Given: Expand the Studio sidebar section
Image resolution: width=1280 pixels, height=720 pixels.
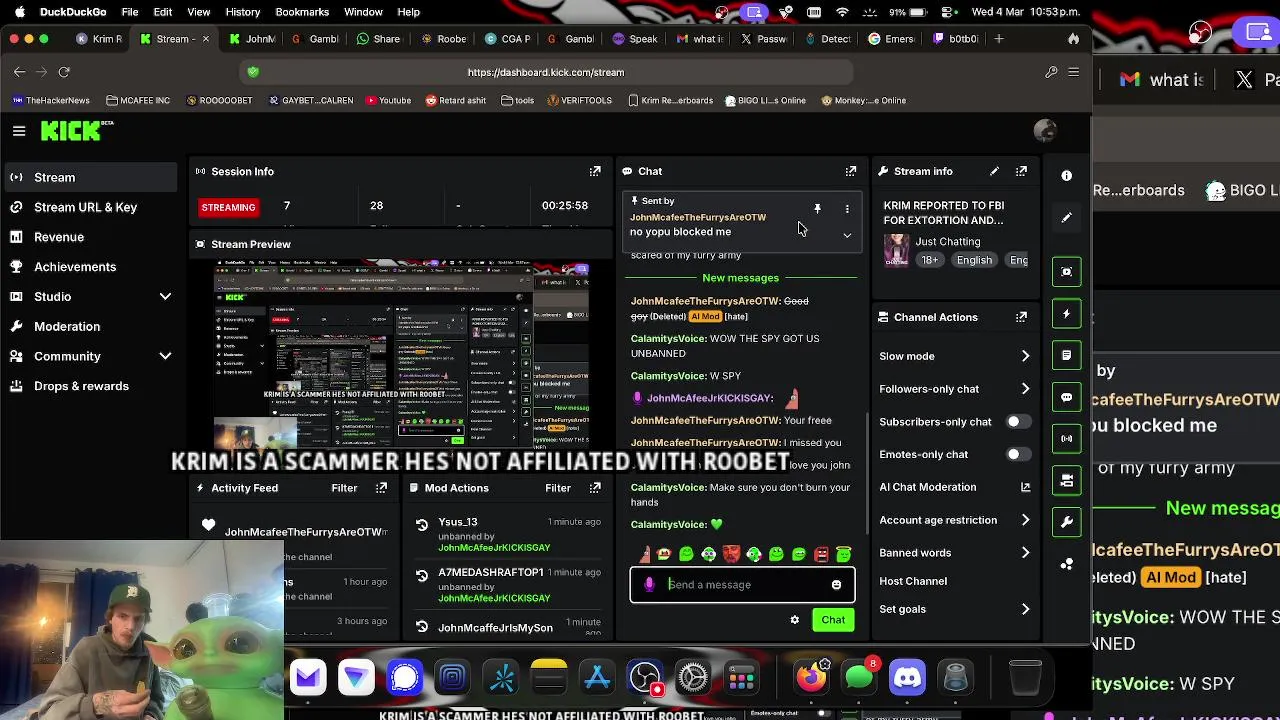Looking at the screenshot, I should (165, 297).
